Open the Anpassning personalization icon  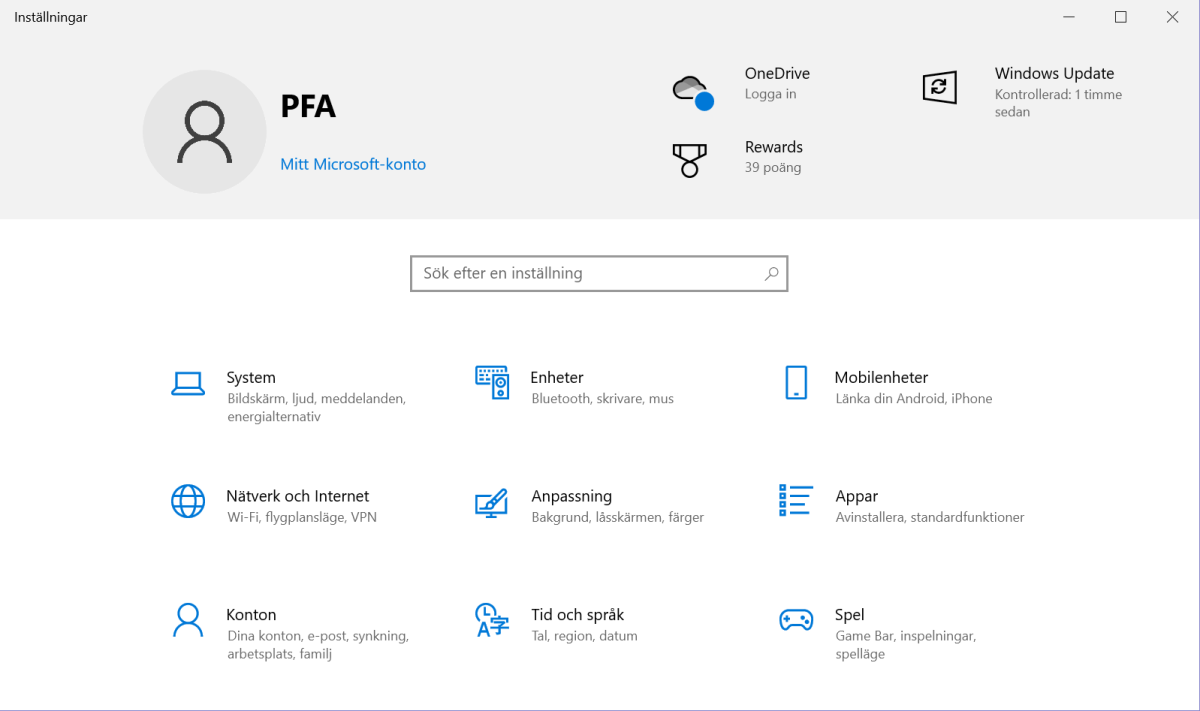[x=492, y=501]
